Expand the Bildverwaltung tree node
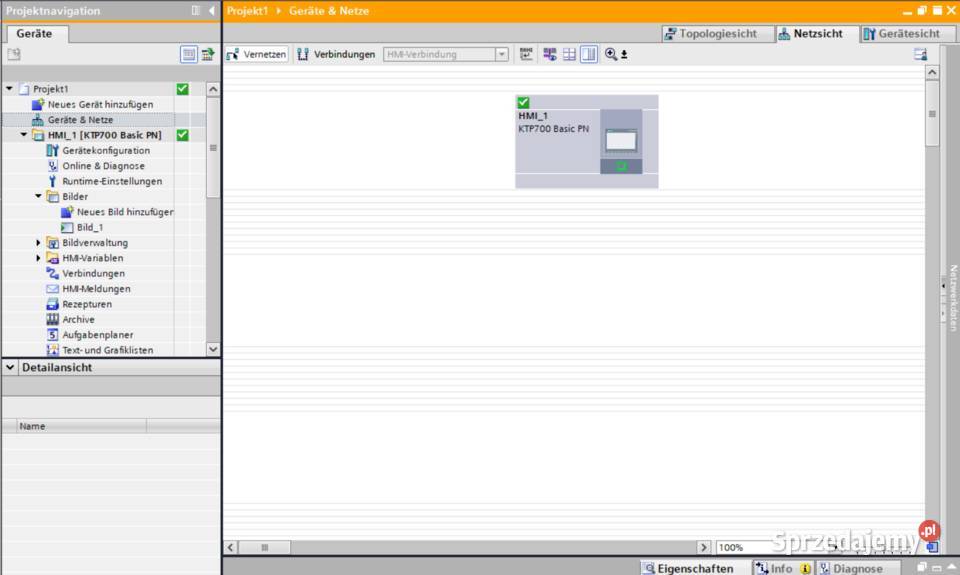The image size is (960, 575). click(x=39, y=243)
